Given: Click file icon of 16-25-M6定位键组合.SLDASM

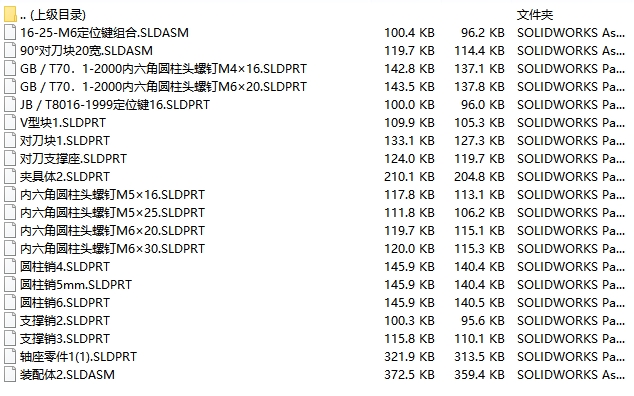Looking at the screenshot, I should (x=10, y=32).
